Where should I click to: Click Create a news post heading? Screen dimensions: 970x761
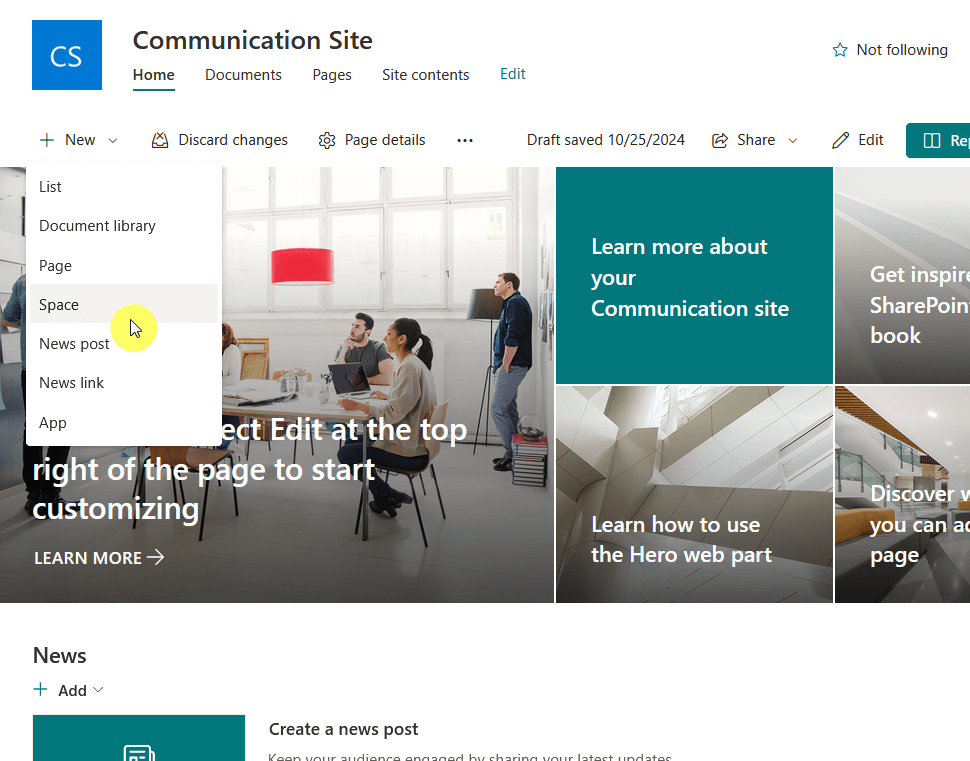point(343,729)
